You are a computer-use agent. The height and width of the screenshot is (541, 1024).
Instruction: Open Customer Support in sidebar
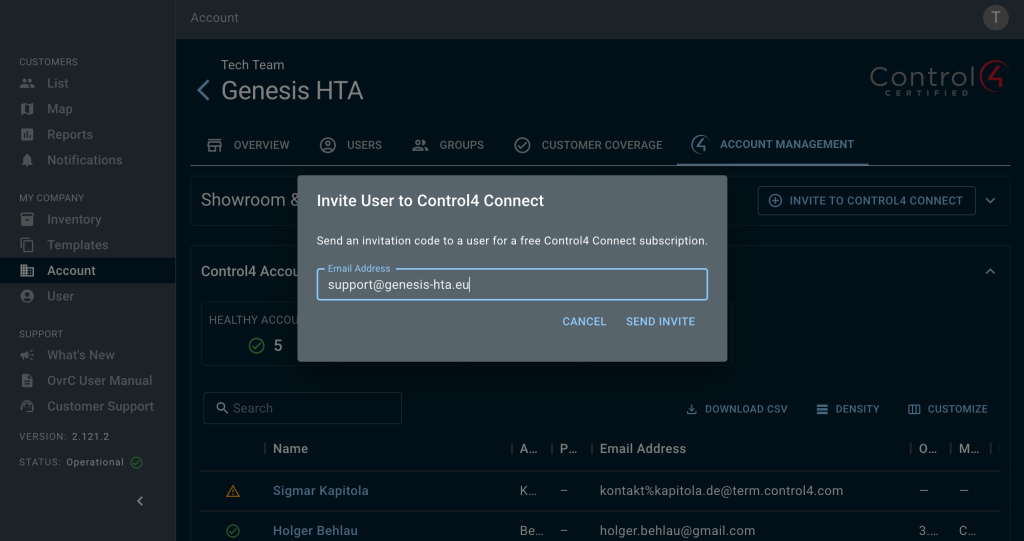pos(88,406)
